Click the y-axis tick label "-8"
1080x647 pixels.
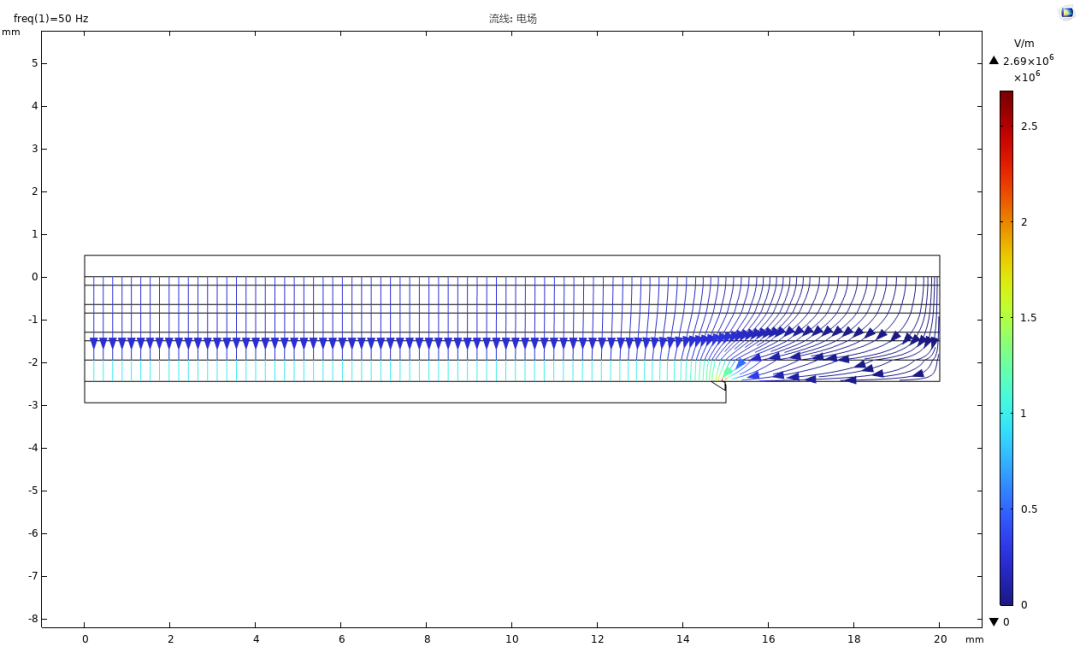(x=32, y=619)
